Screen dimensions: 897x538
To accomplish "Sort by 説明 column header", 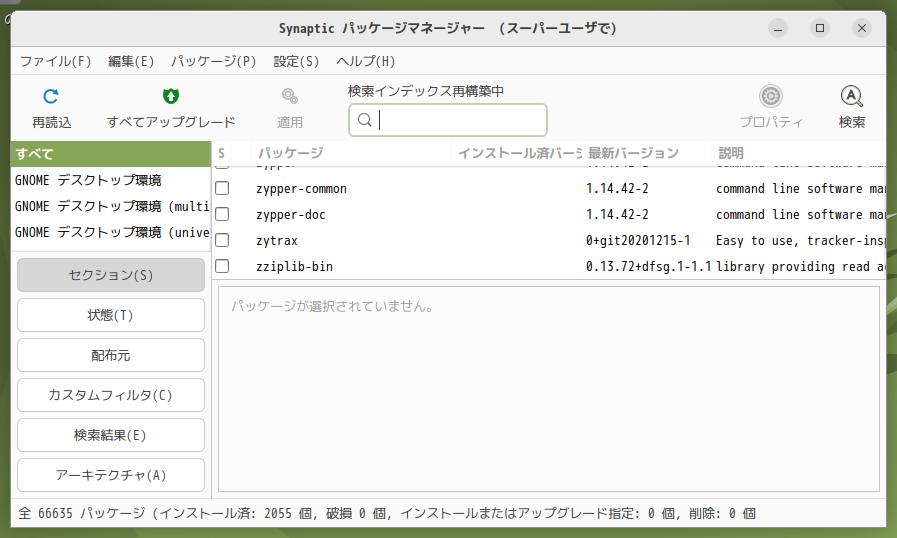I will (x=799, y=153).
